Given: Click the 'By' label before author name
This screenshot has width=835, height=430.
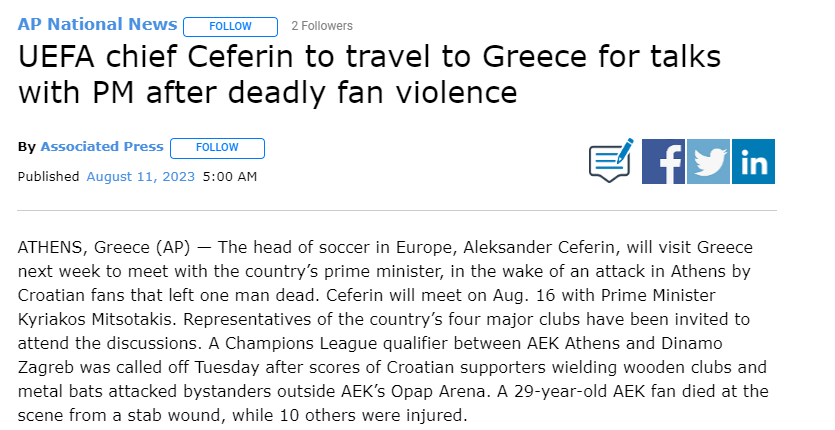Looking at the screenshot, I should 27,147.
